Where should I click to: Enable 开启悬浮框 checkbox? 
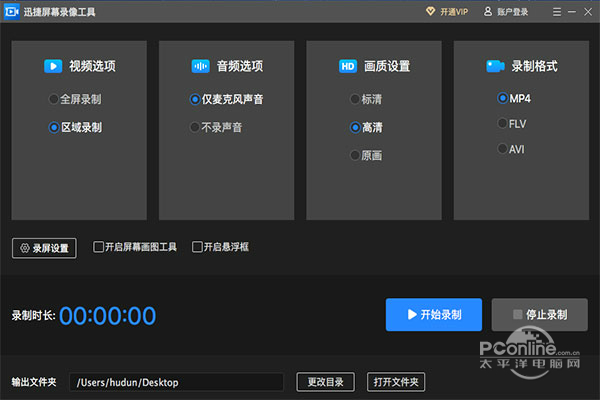point(197,247)
